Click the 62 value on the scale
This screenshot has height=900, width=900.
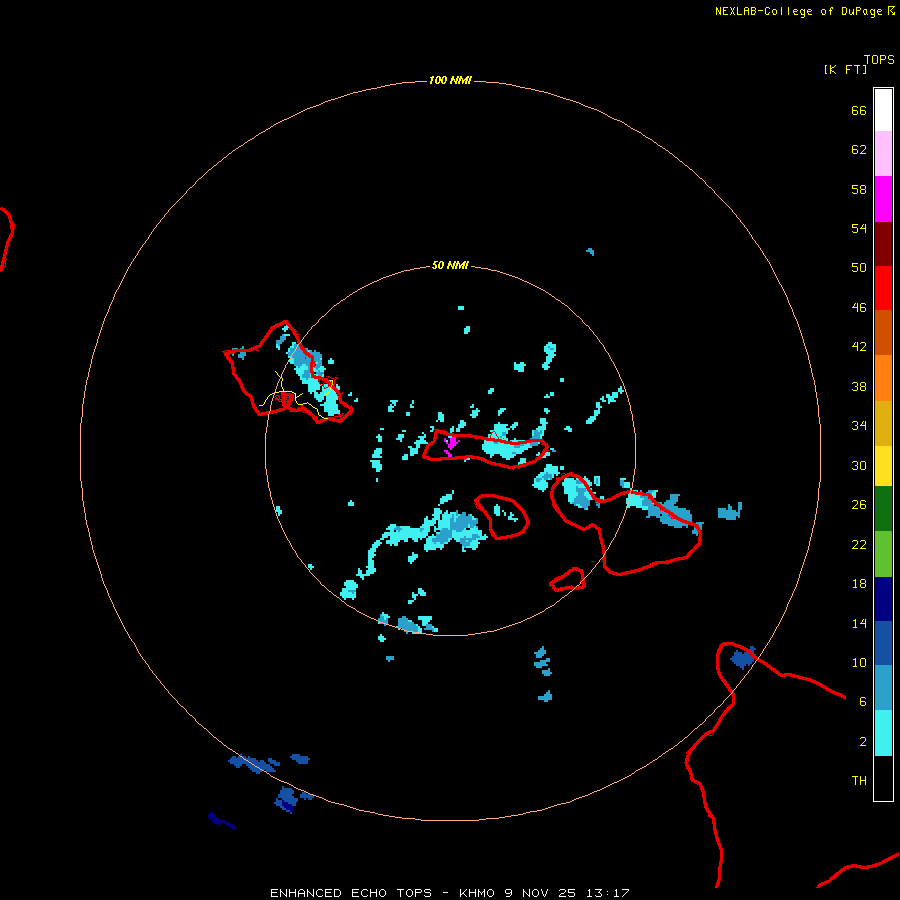pos(859,149)
